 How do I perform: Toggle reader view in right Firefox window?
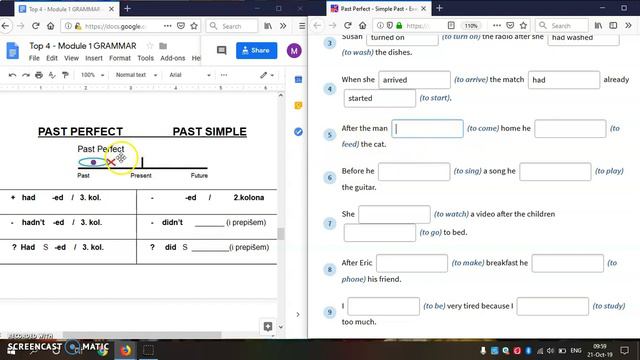451,25
